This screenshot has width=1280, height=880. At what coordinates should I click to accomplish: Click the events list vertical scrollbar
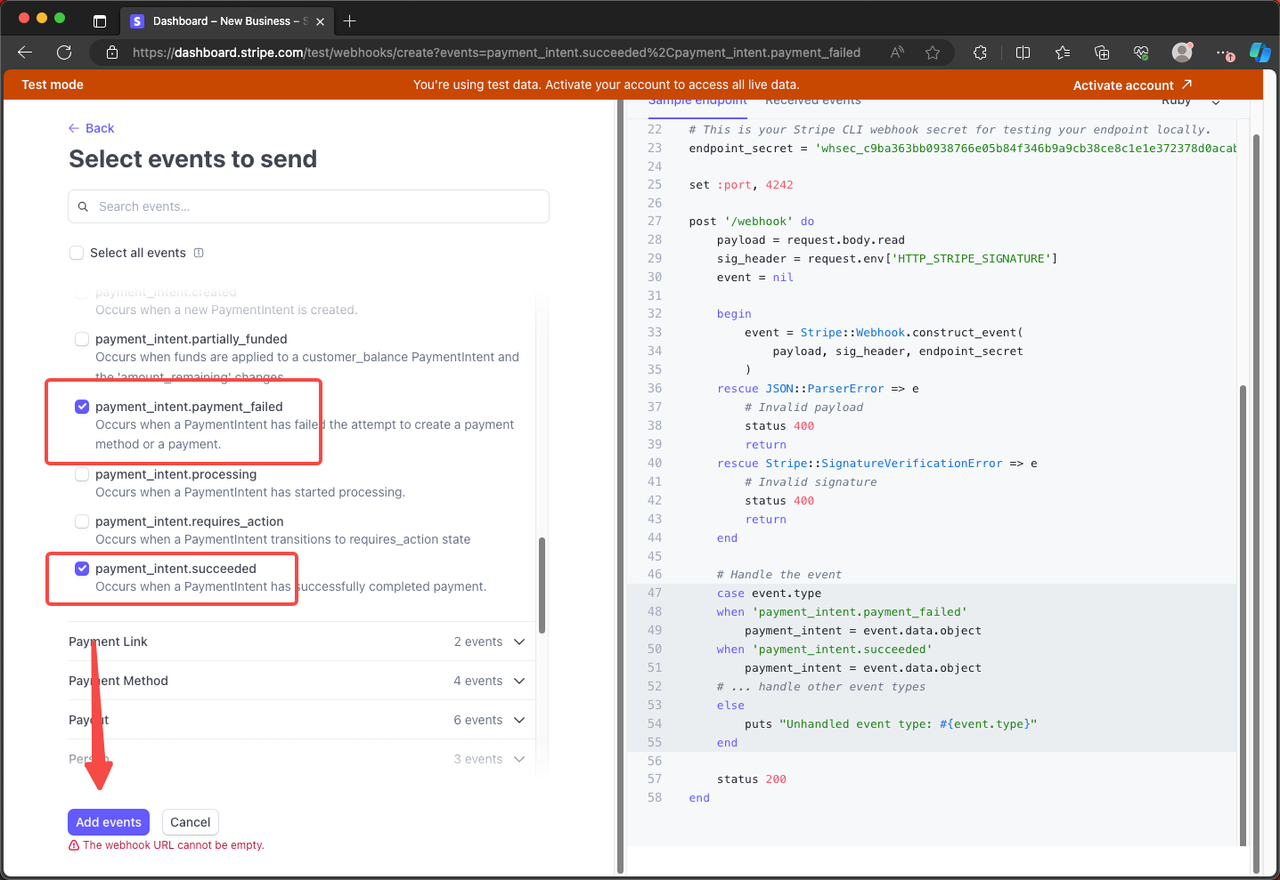542,585
